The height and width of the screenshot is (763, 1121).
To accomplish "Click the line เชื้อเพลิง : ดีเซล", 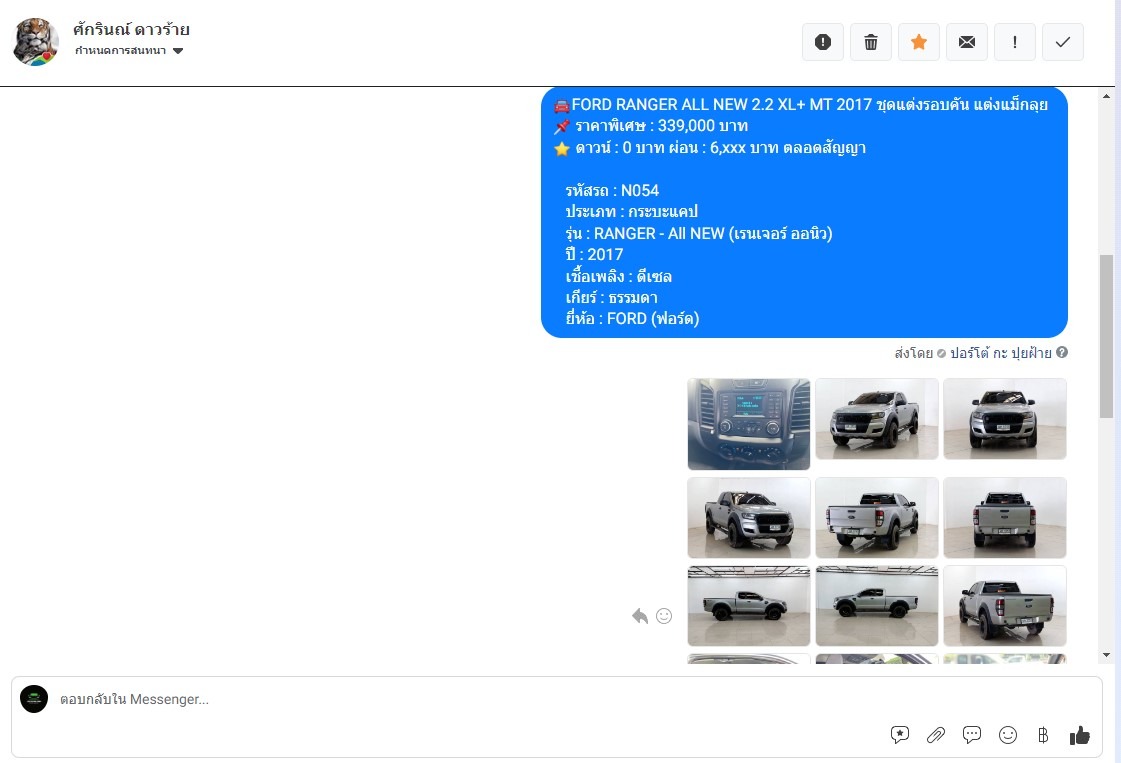I will [618, 276].
